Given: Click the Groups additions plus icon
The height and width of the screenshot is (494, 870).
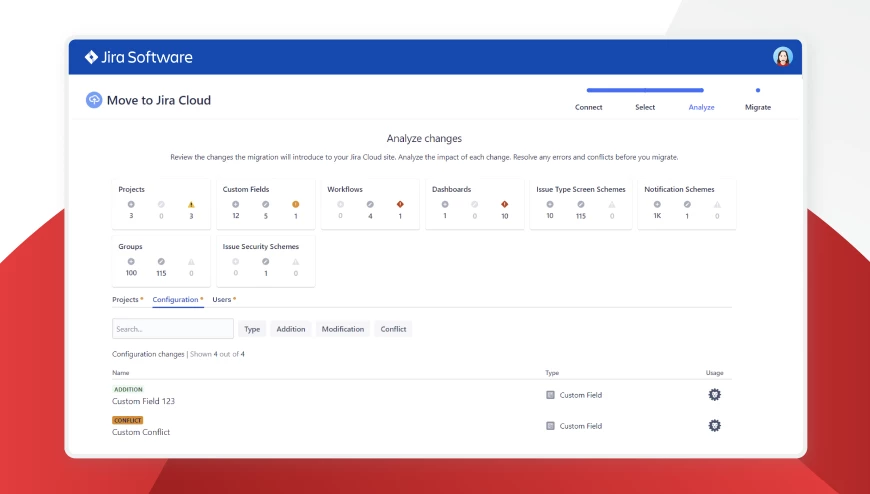Looking at the screenshot, I should coord(131,261).
